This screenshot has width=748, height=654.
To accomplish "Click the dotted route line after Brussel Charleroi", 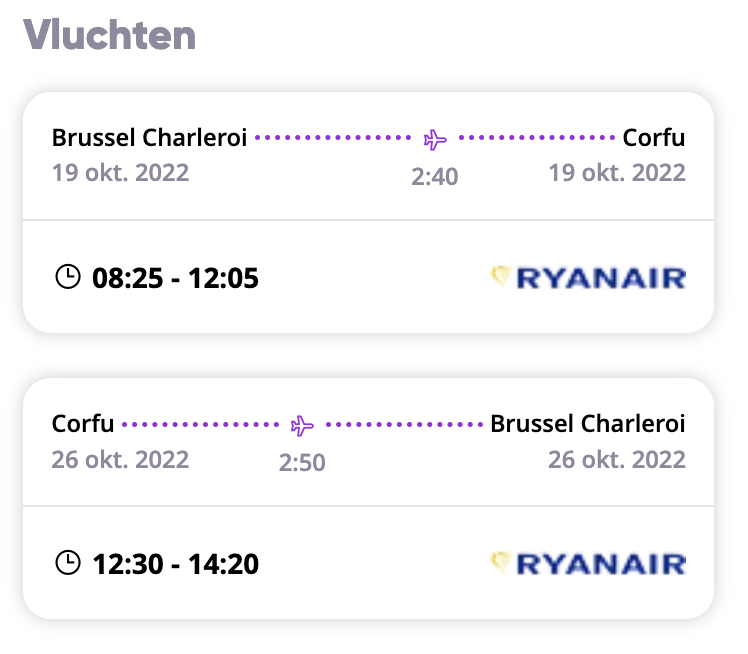I will [333, 137].
